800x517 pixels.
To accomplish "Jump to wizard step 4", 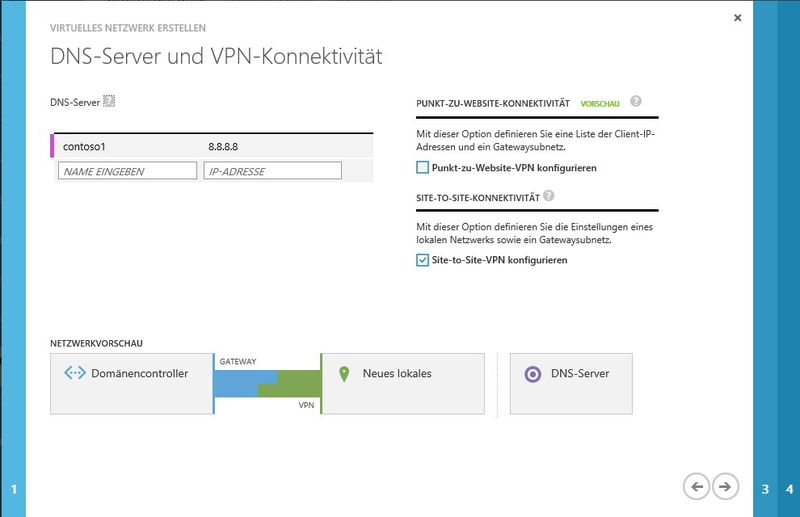I will (789, 489).
